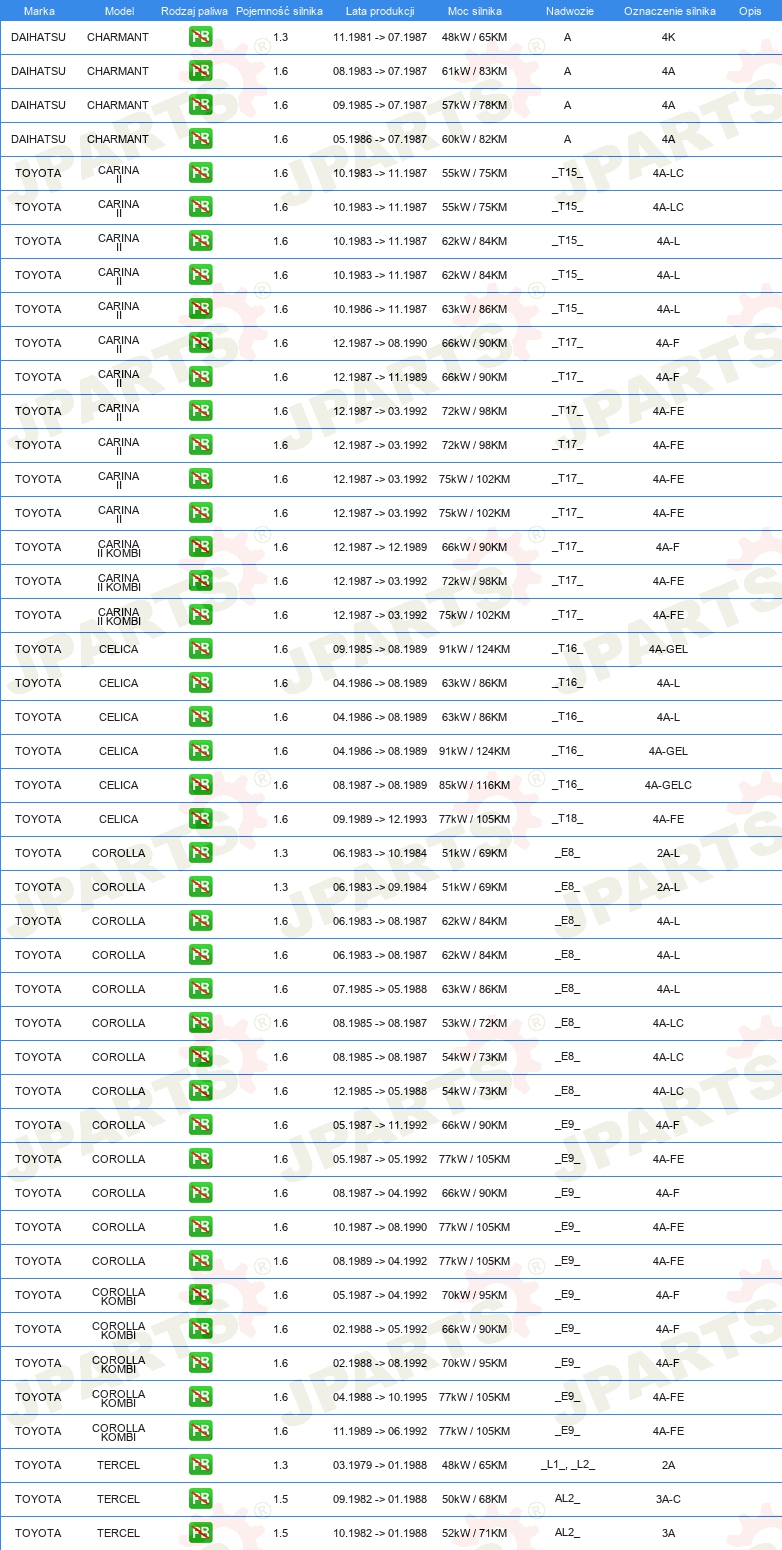Image resolution: width=782 pixels, height=1550 pixels.
Task: Click the Marka column header
Action: click(39, 11)
